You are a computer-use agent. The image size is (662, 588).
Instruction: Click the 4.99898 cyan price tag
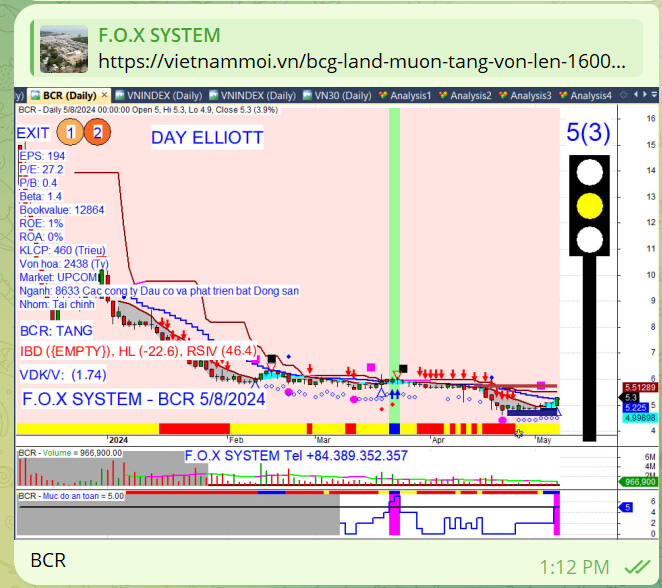pos(640,418)
